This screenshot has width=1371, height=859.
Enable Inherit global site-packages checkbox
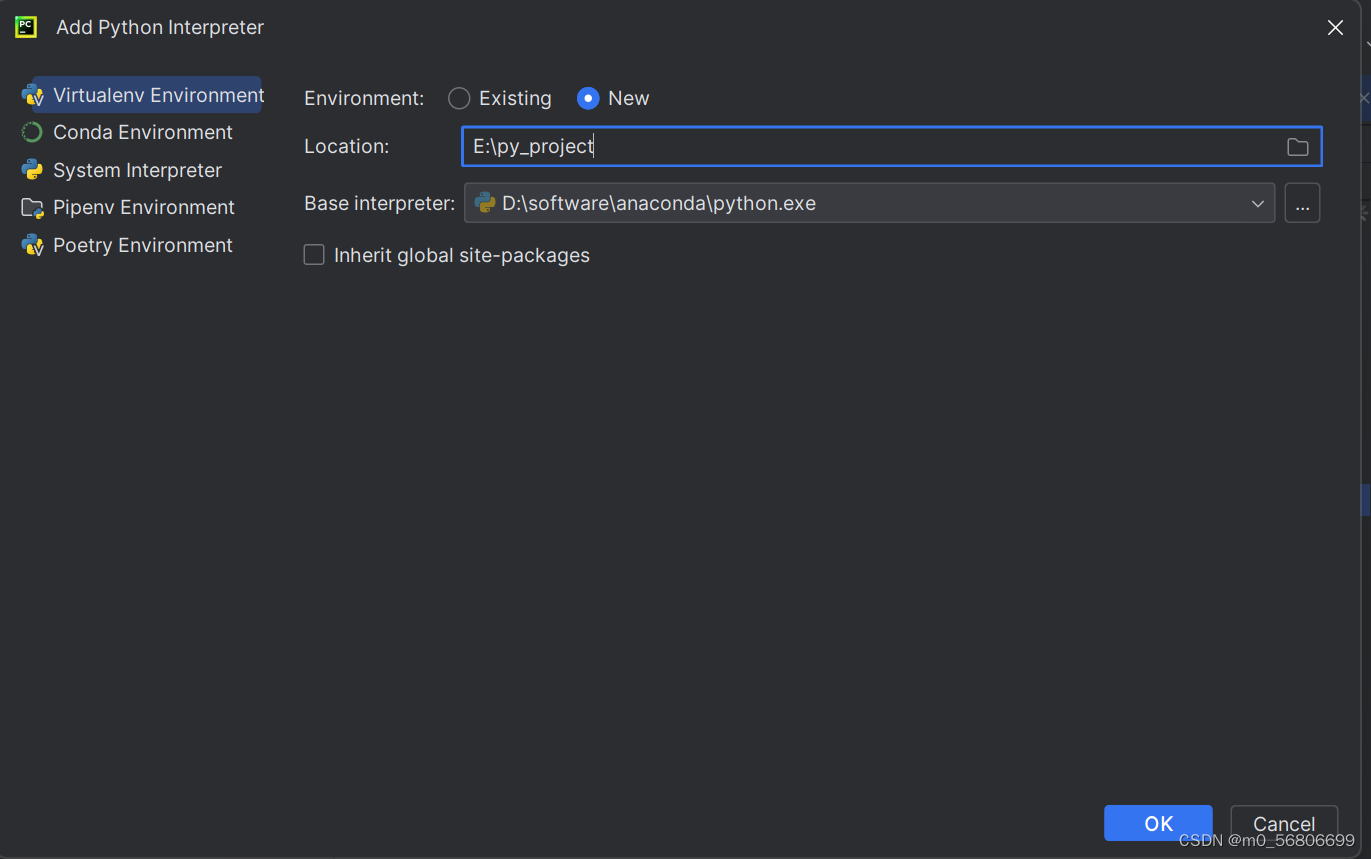pyautogui.click(x=314, y=255)
